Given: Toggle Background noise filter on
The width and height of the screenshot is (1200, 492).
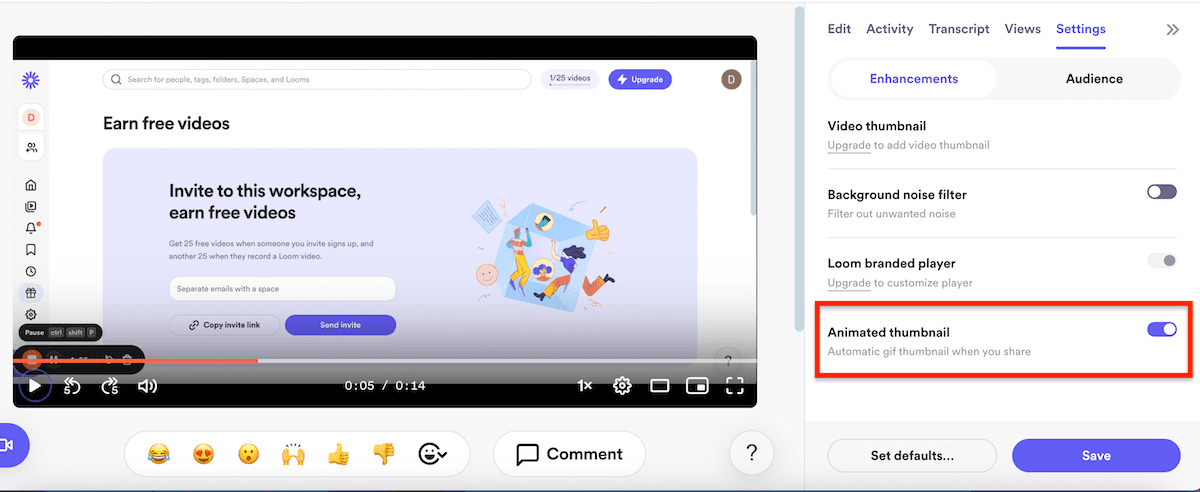Looking at the screenshot, I should (x=1161, y=192).
